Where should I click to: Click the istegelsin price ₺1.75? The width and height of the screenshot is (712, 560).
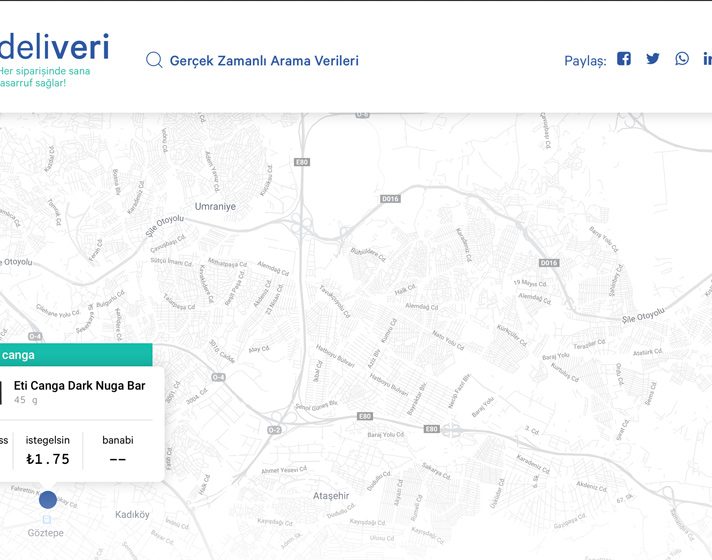48,459
